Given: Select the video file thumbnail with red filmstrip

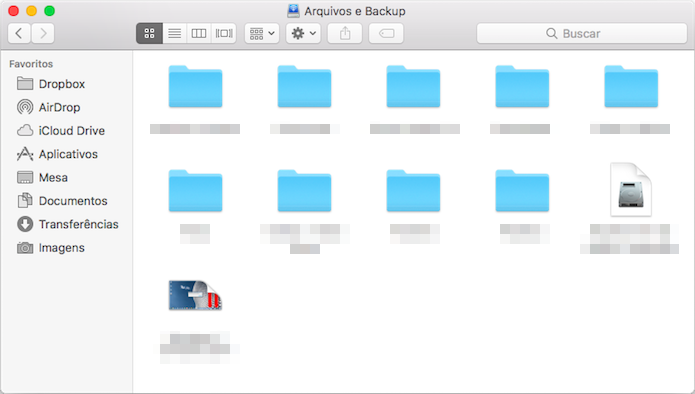Looking at the screenshot, I should pos(195,295).
